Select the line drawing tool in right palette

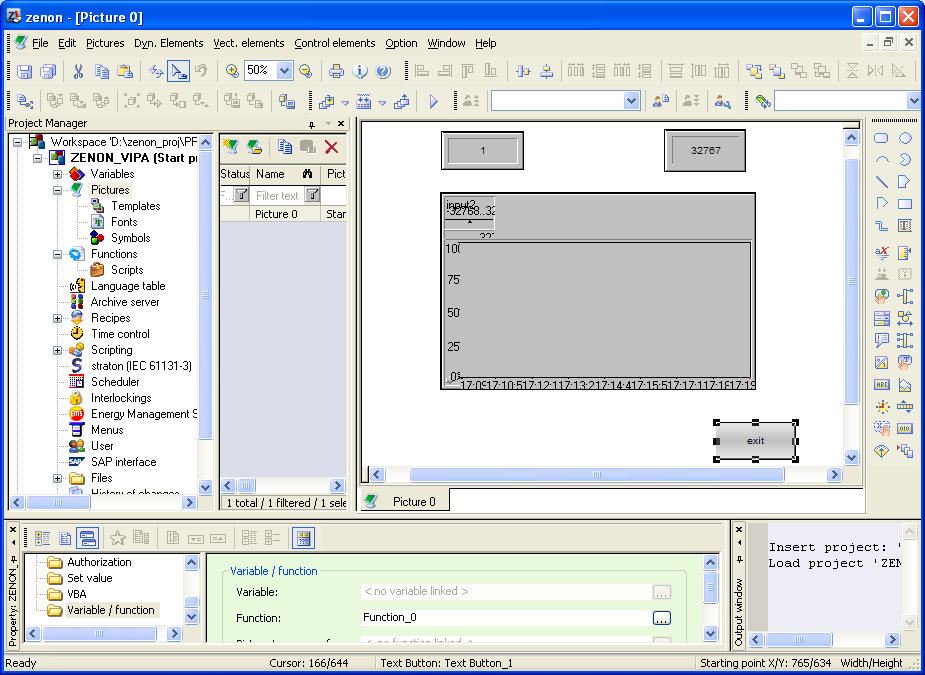(x=882, y=181)
